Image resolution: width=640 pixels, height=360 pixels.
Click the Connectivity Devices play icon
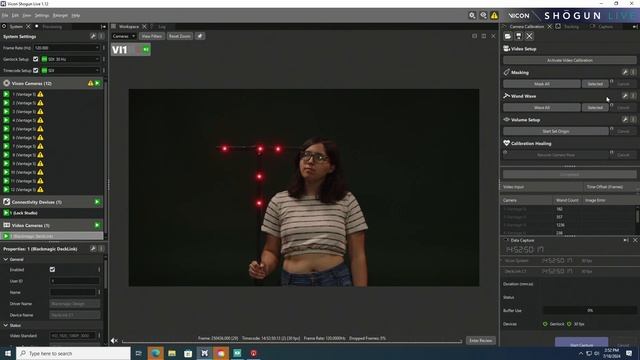(x=97, y=202)
